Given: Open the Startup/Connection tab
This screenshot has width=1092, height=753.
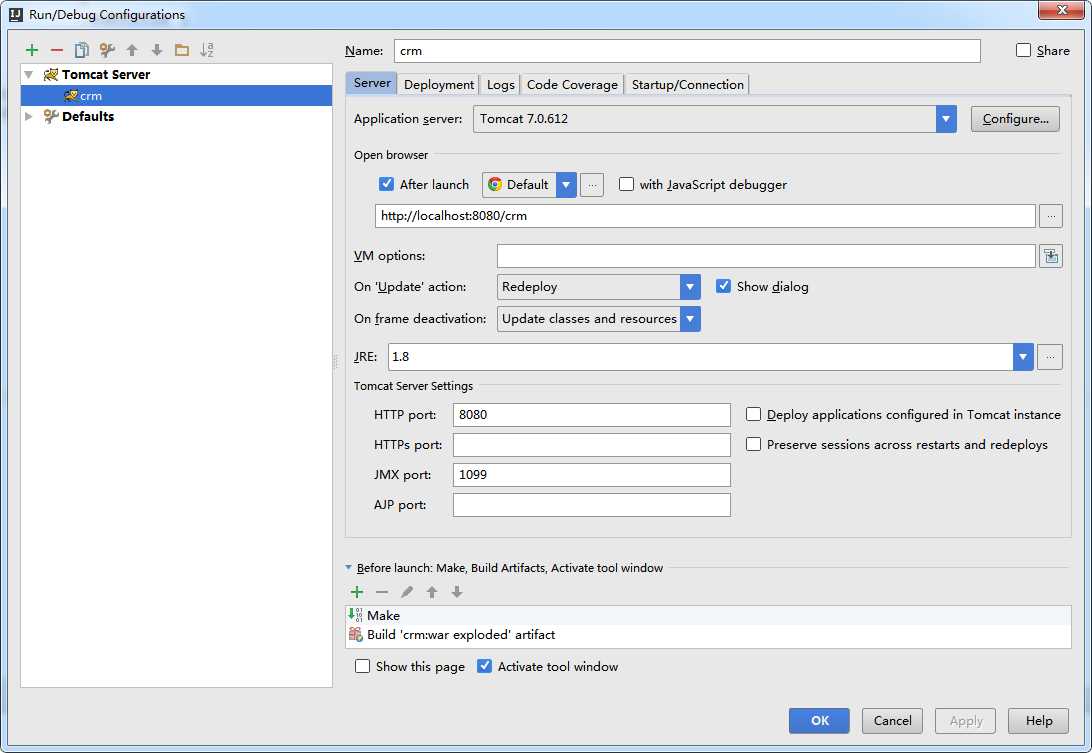Looking at the screenshot, I should pos(687,84).
